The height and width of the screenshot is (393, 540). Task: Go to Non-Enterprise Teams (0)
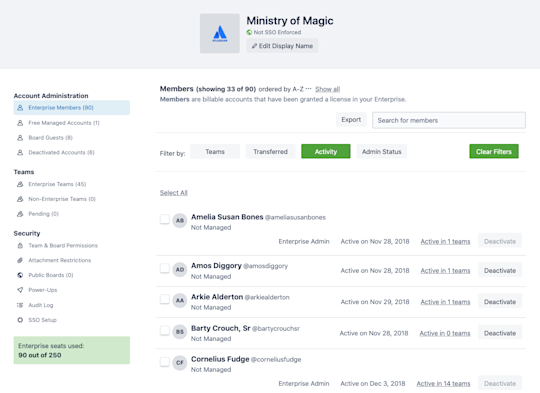click(62, 199)
